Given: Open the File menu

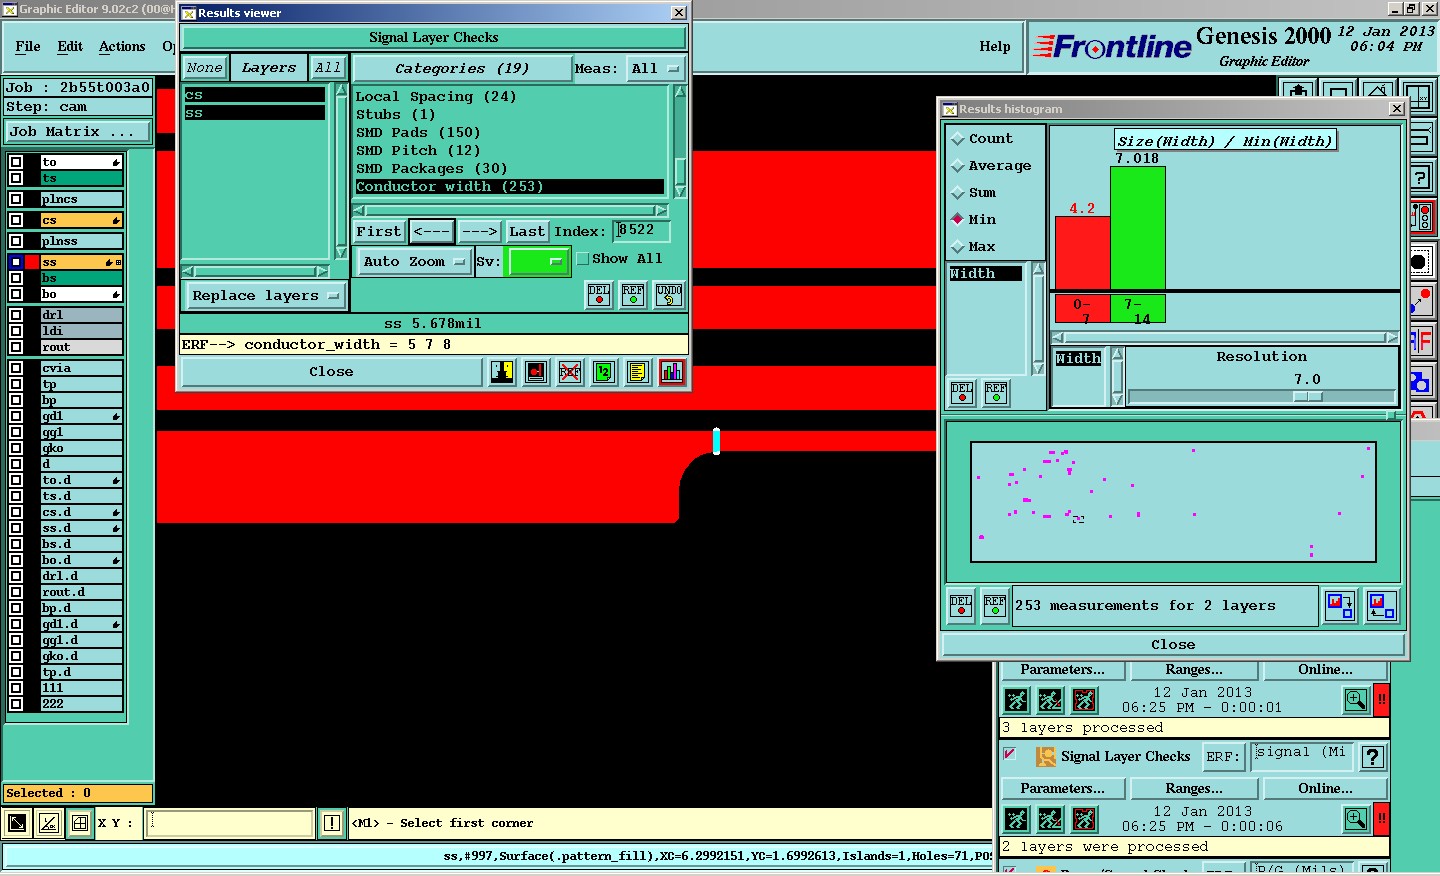Looking at the screenshot, I should (28, 47).
